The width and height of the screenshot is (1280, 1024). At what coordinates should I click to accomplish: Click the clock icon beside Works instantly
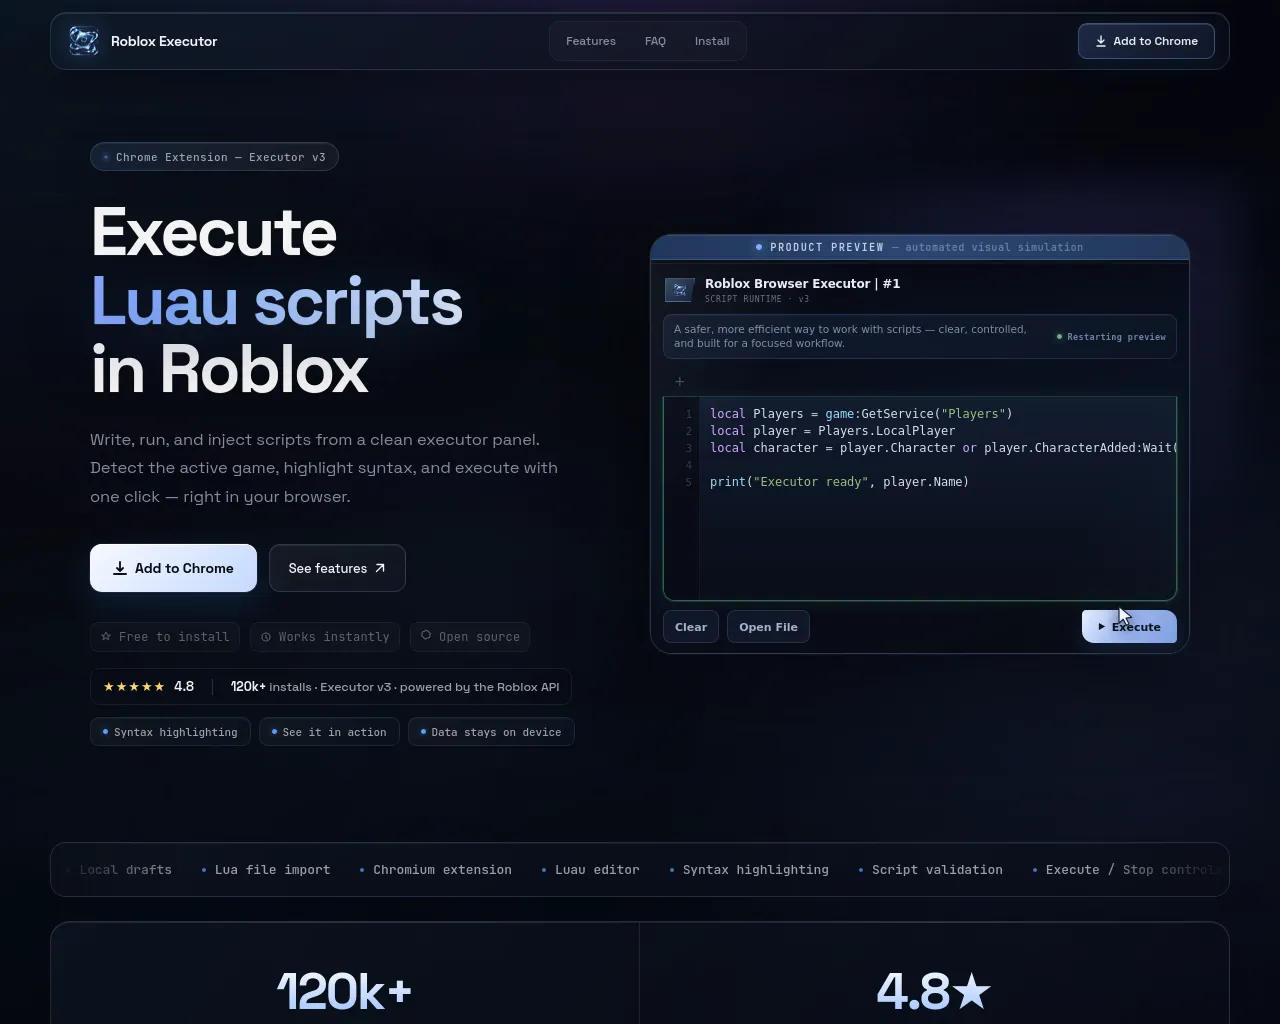(266, 637)
